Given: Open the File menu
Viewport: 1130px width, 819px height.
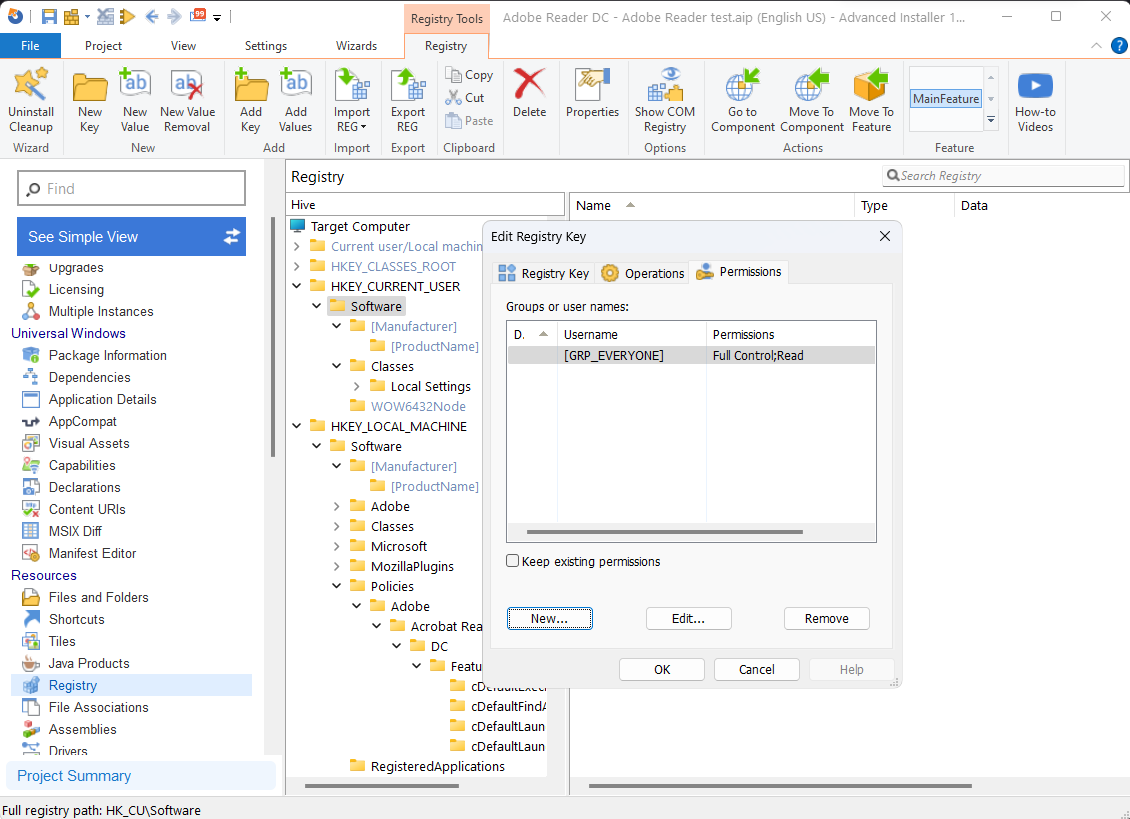Looking at the screenshot, I should tap(30, 45).
